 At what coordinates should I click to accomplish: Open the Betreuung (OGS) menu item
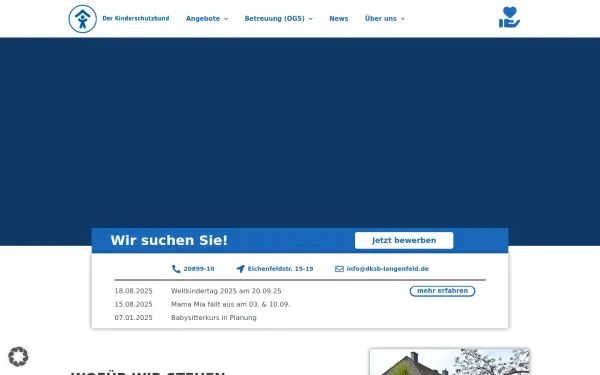click(x=274, y=18)
